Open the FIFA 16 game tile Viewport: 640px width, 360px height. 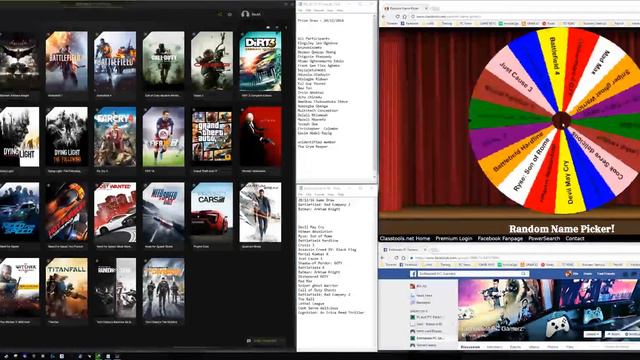point(163,137)
